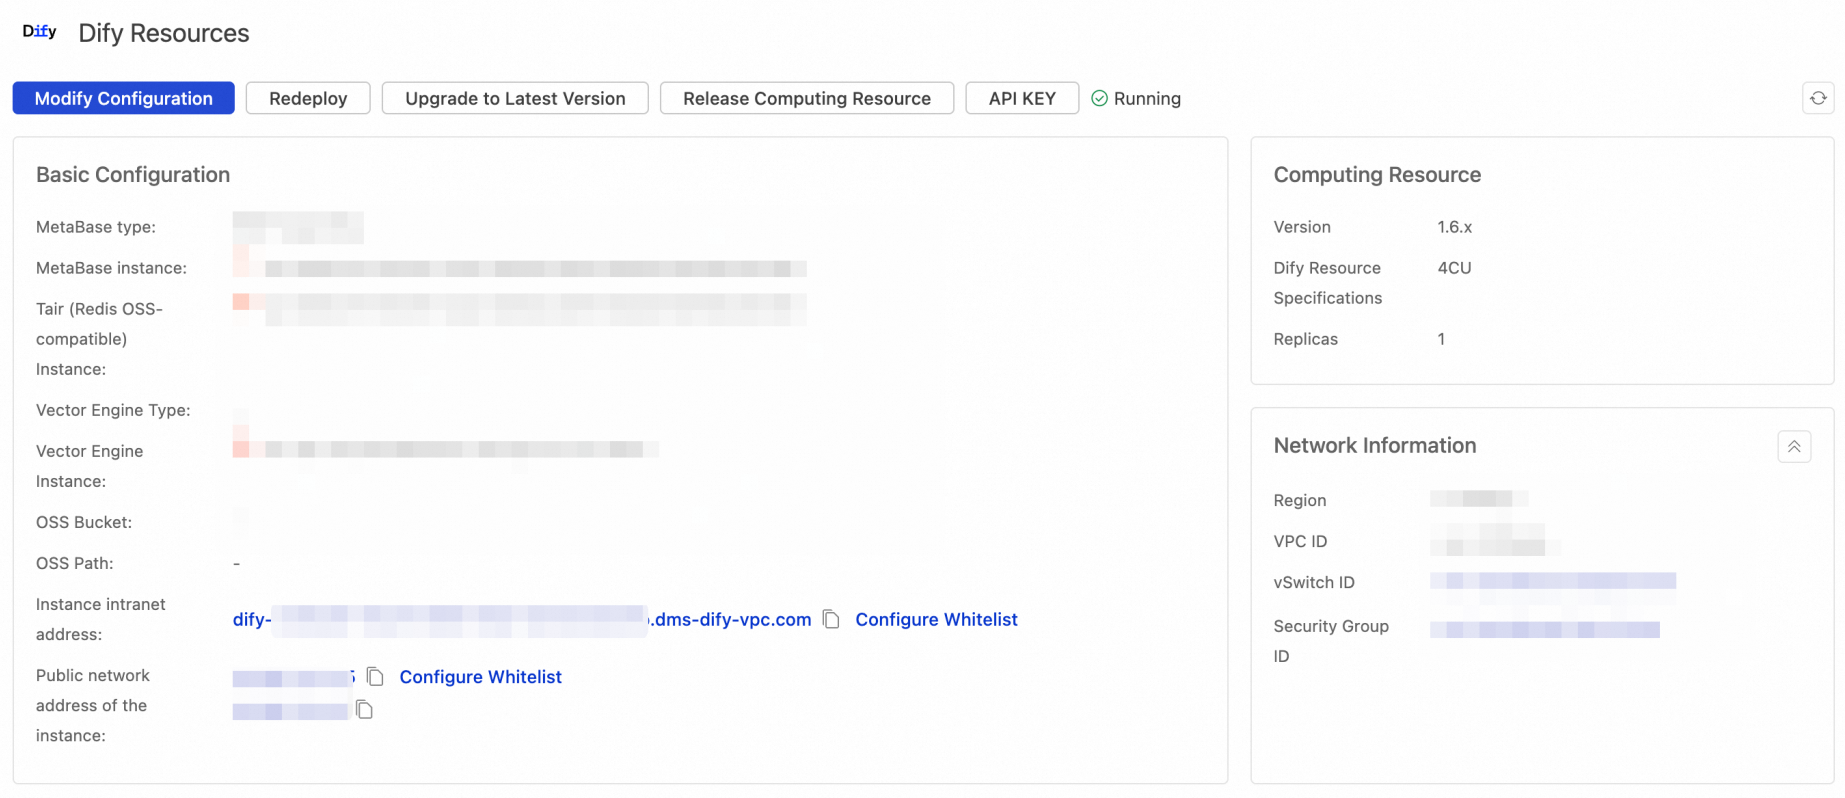Click the first public network address link

tap(294, 678)
